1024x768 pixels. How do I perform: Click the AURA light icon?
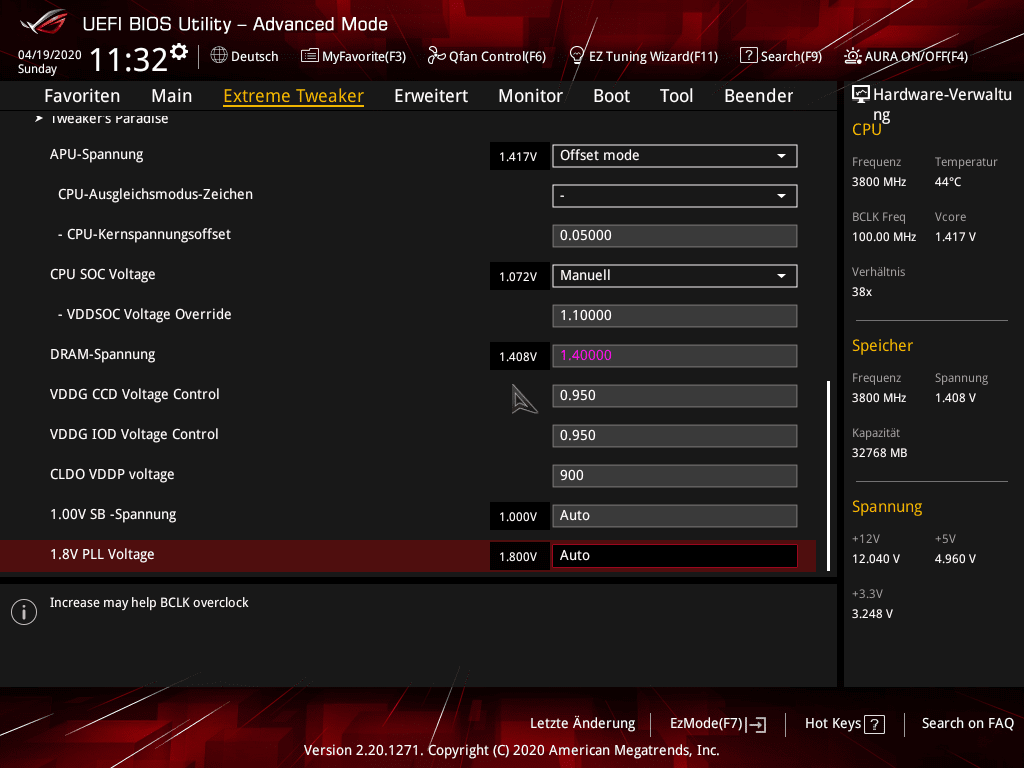tap(852, 56)
